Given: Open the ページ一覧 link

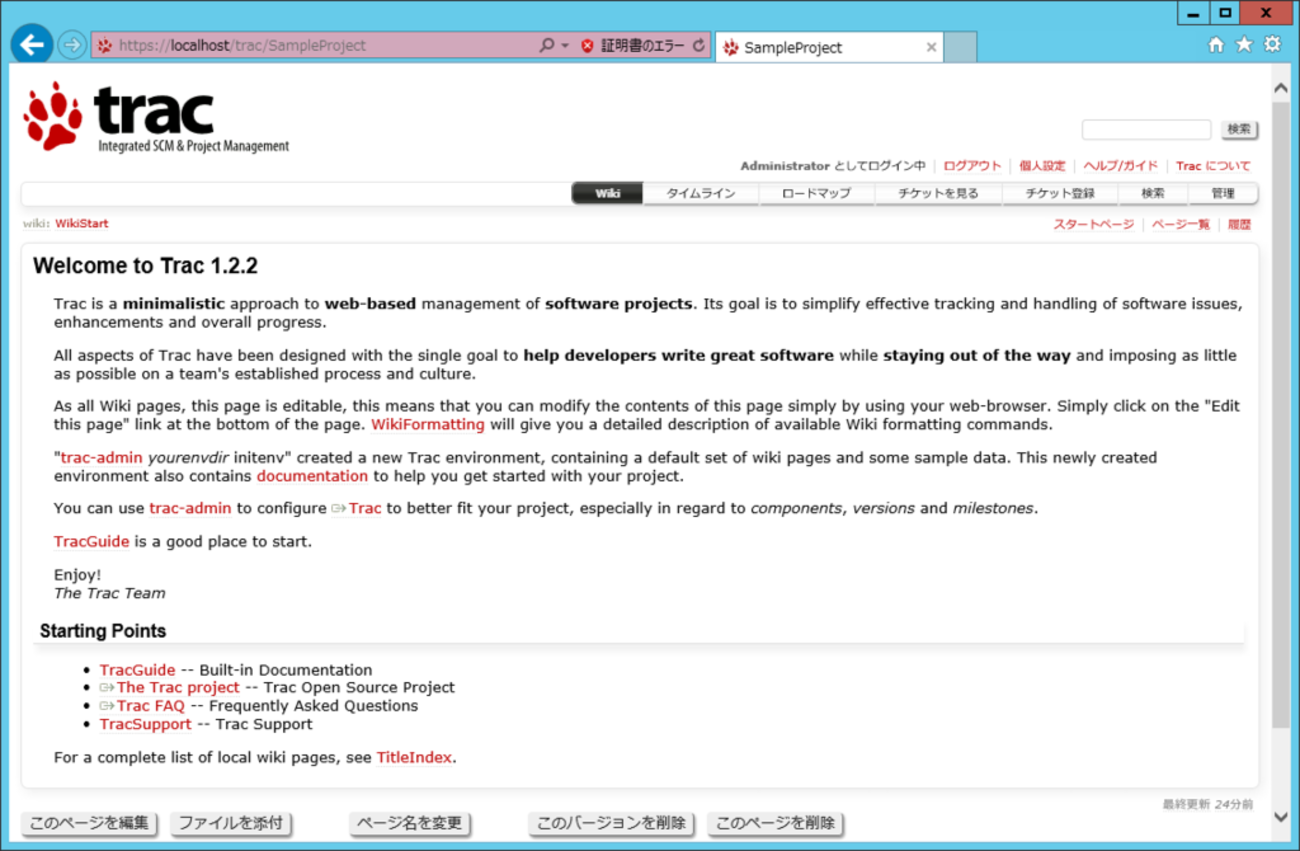Looking at the screenshot, I should [1180, 225].
